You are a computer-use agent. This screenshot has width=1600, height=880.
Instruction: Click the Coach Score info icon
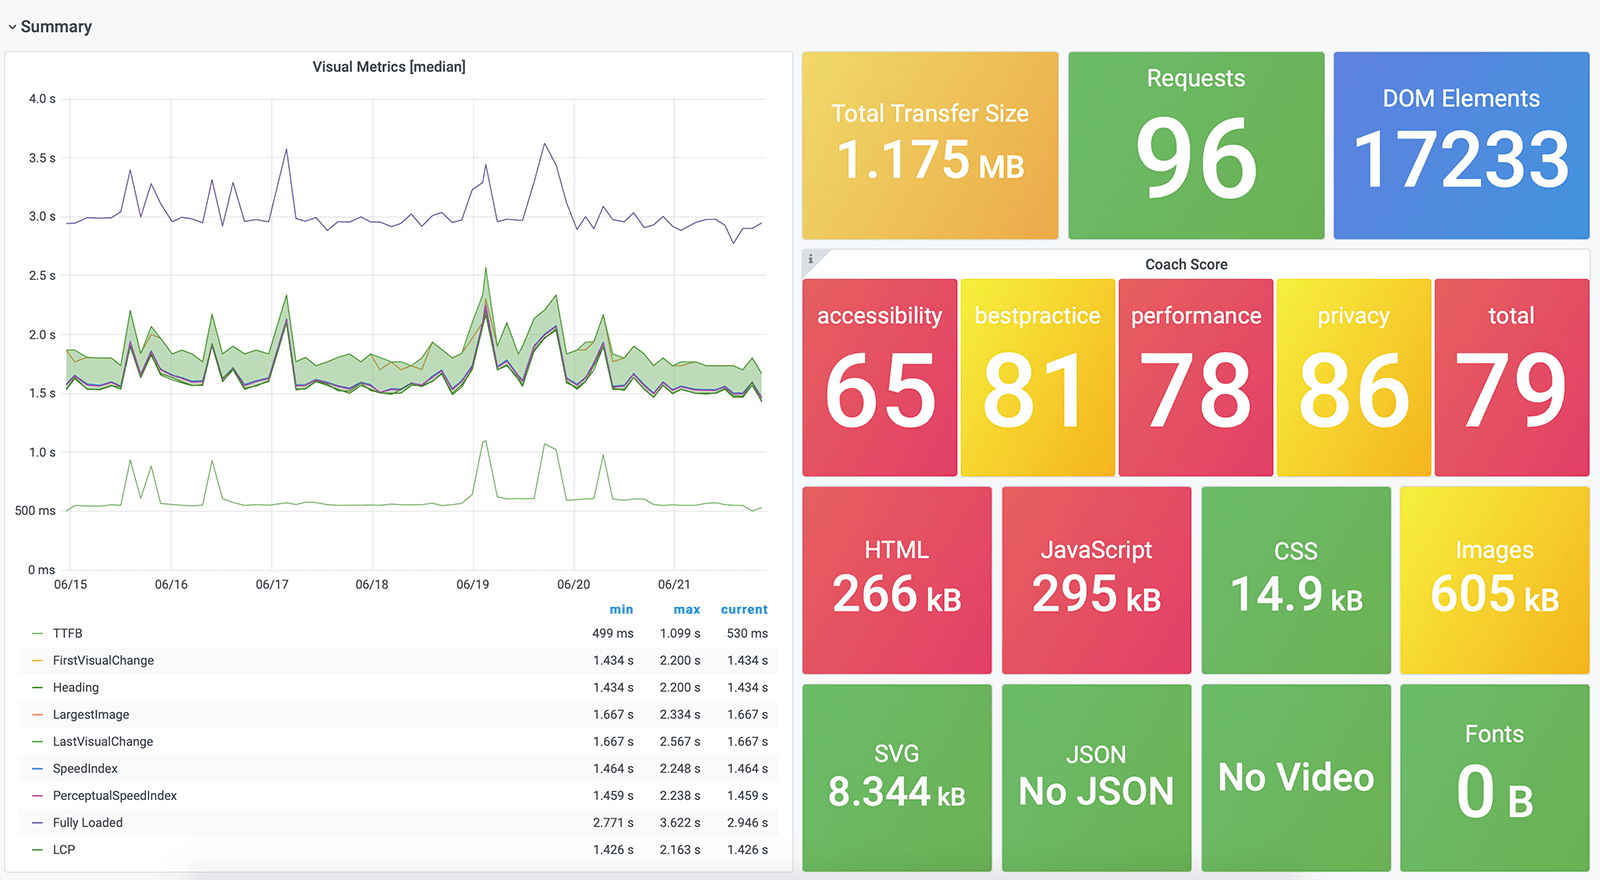tap(810, 259)
